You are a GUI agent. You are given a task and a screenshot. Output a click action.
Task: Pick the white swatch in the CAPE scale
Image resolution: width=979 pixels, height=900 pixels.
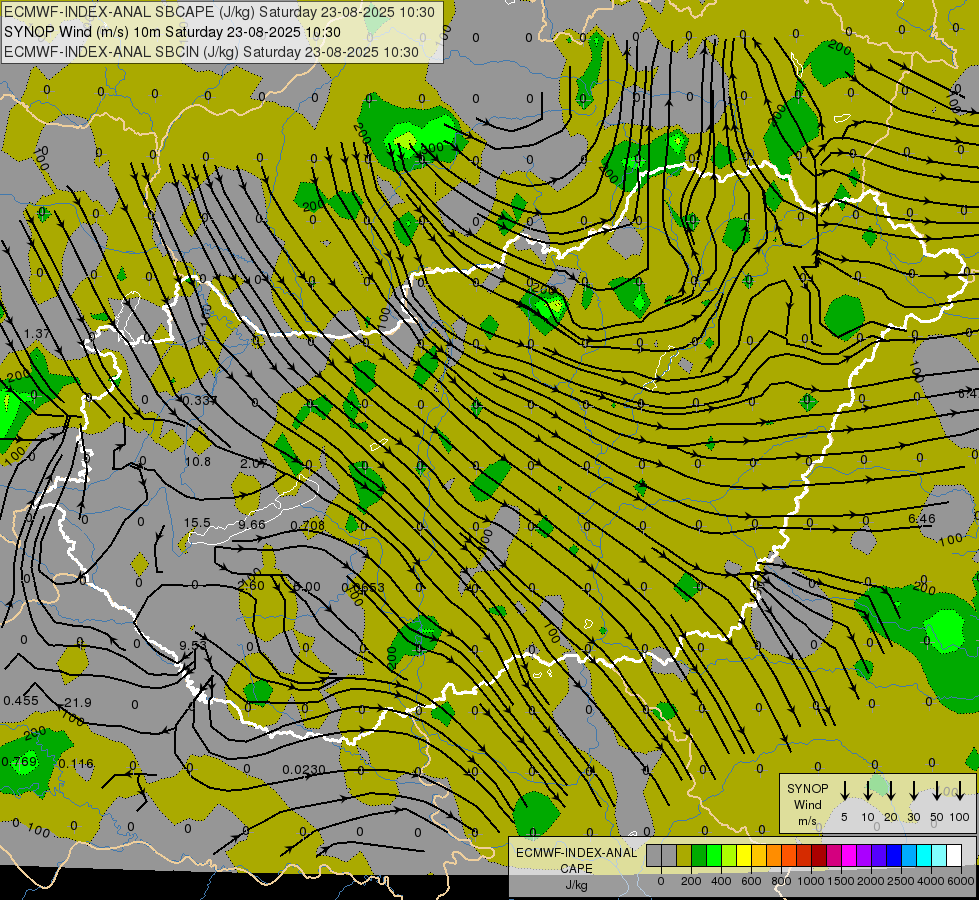pos(953,855)
